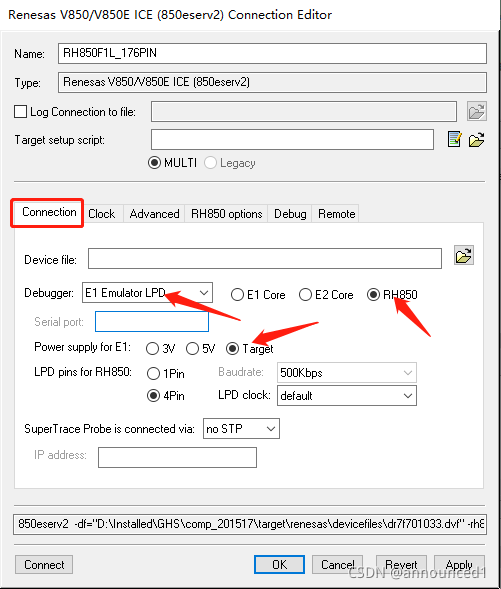Select MULTI script type
Viewport: 501px width, 589px height.
[154, 163]
